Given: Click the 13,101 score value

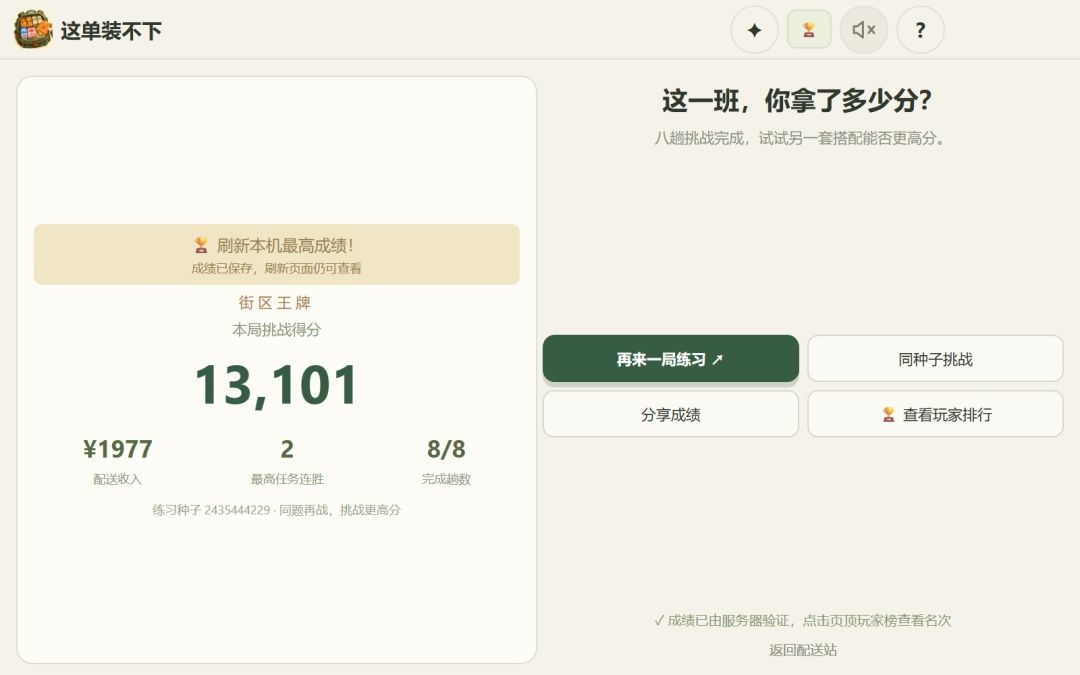Looking at the screenshot, I should [x=276, y=384].
